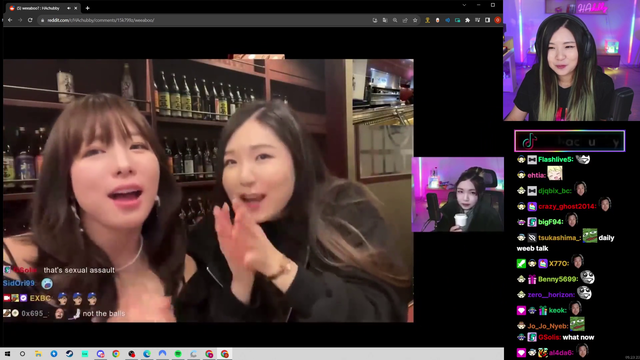Viewport: 640px width, 360px height.
Task: Open File Explorer from the taskbar
Action: pyautogui.click(x=38, y=354)
